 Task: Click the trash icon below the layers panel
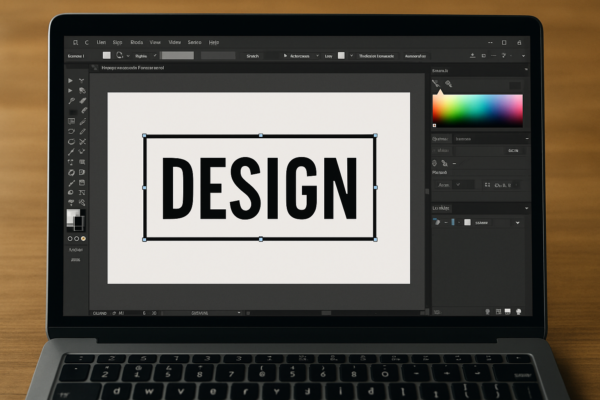click(520, 312)
